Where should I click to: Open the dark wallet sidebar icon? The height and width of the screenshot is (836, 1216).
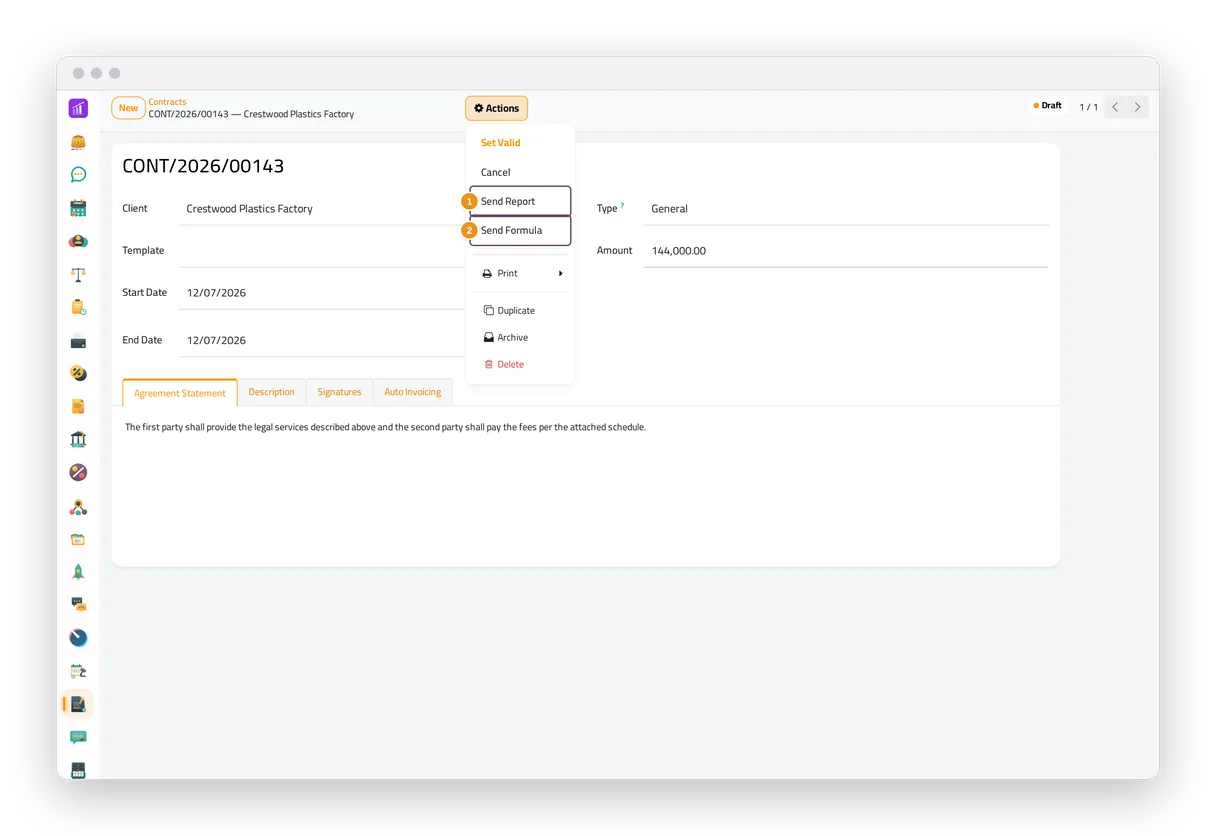(78, 341)
